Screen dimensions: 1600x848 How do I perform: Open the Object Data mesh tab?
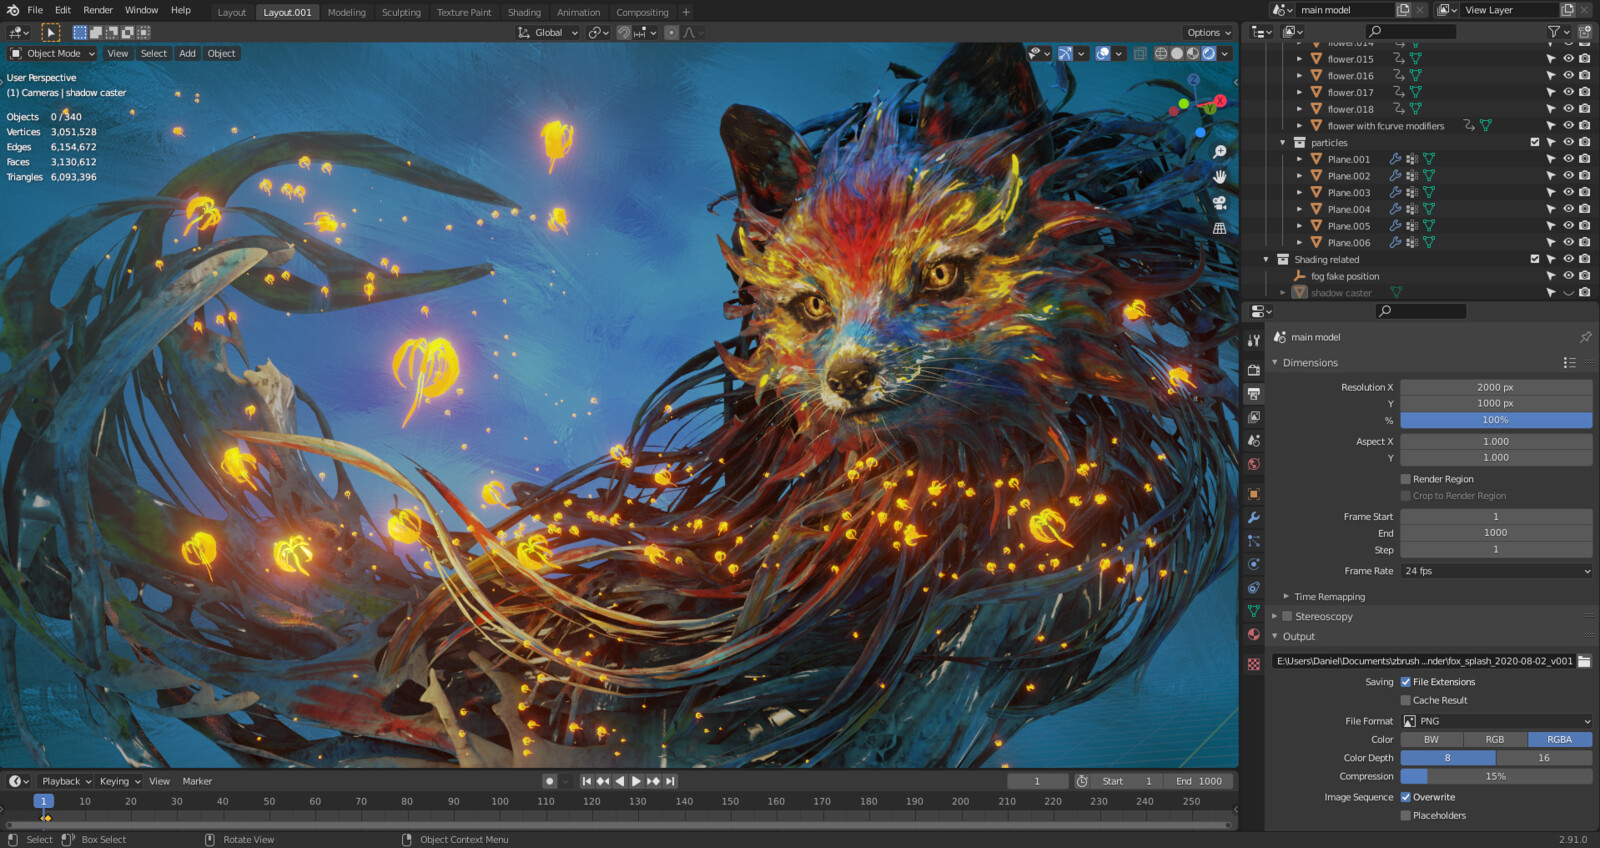point(1253,611)
